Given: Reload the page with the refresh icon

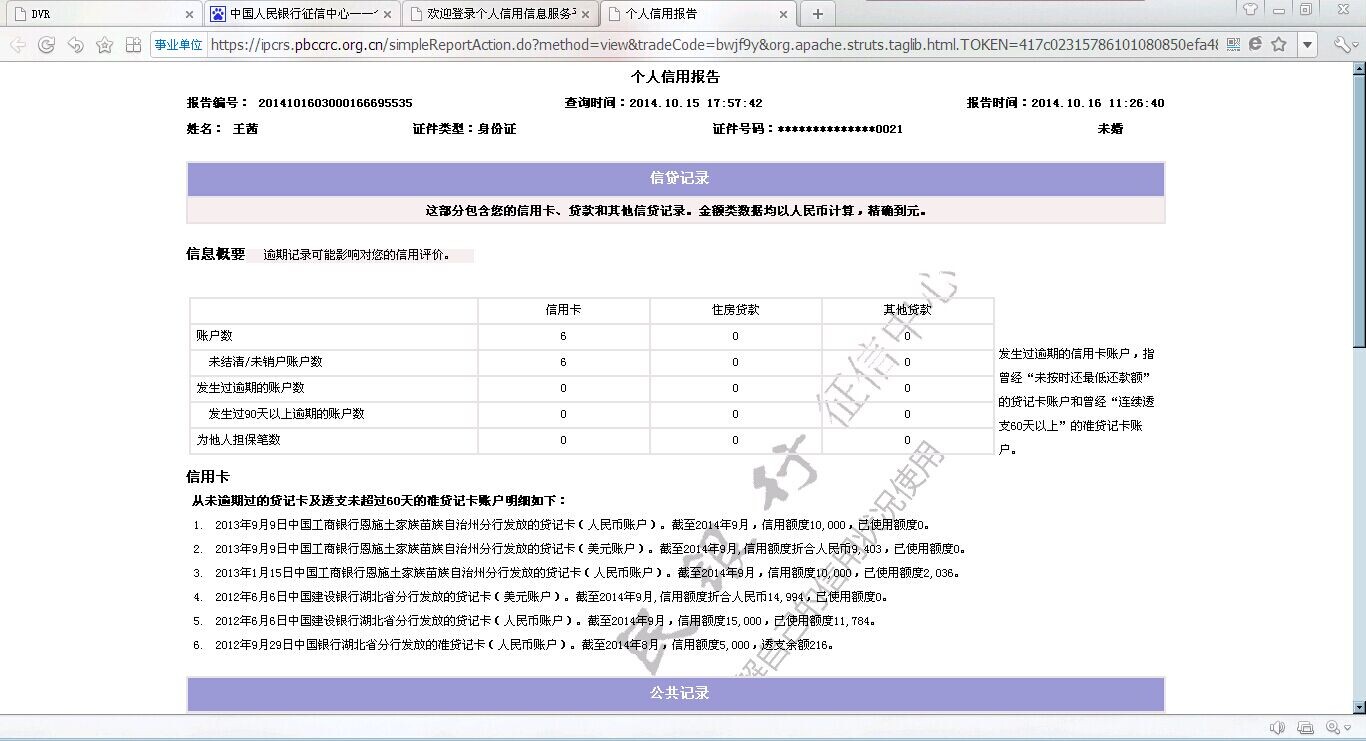Looking at the screenshot, I should 46,45.
